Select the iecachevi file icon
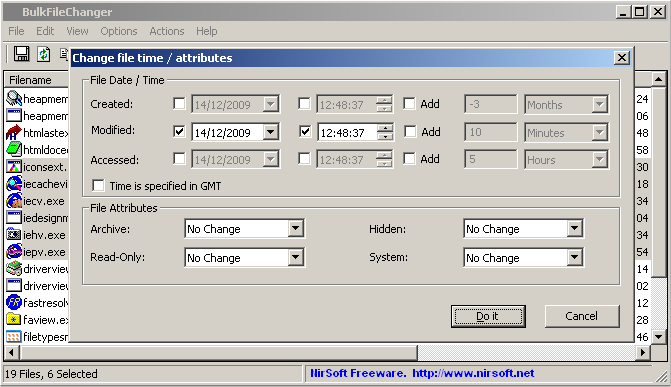 pyautogui.click(x=14, y=184)
